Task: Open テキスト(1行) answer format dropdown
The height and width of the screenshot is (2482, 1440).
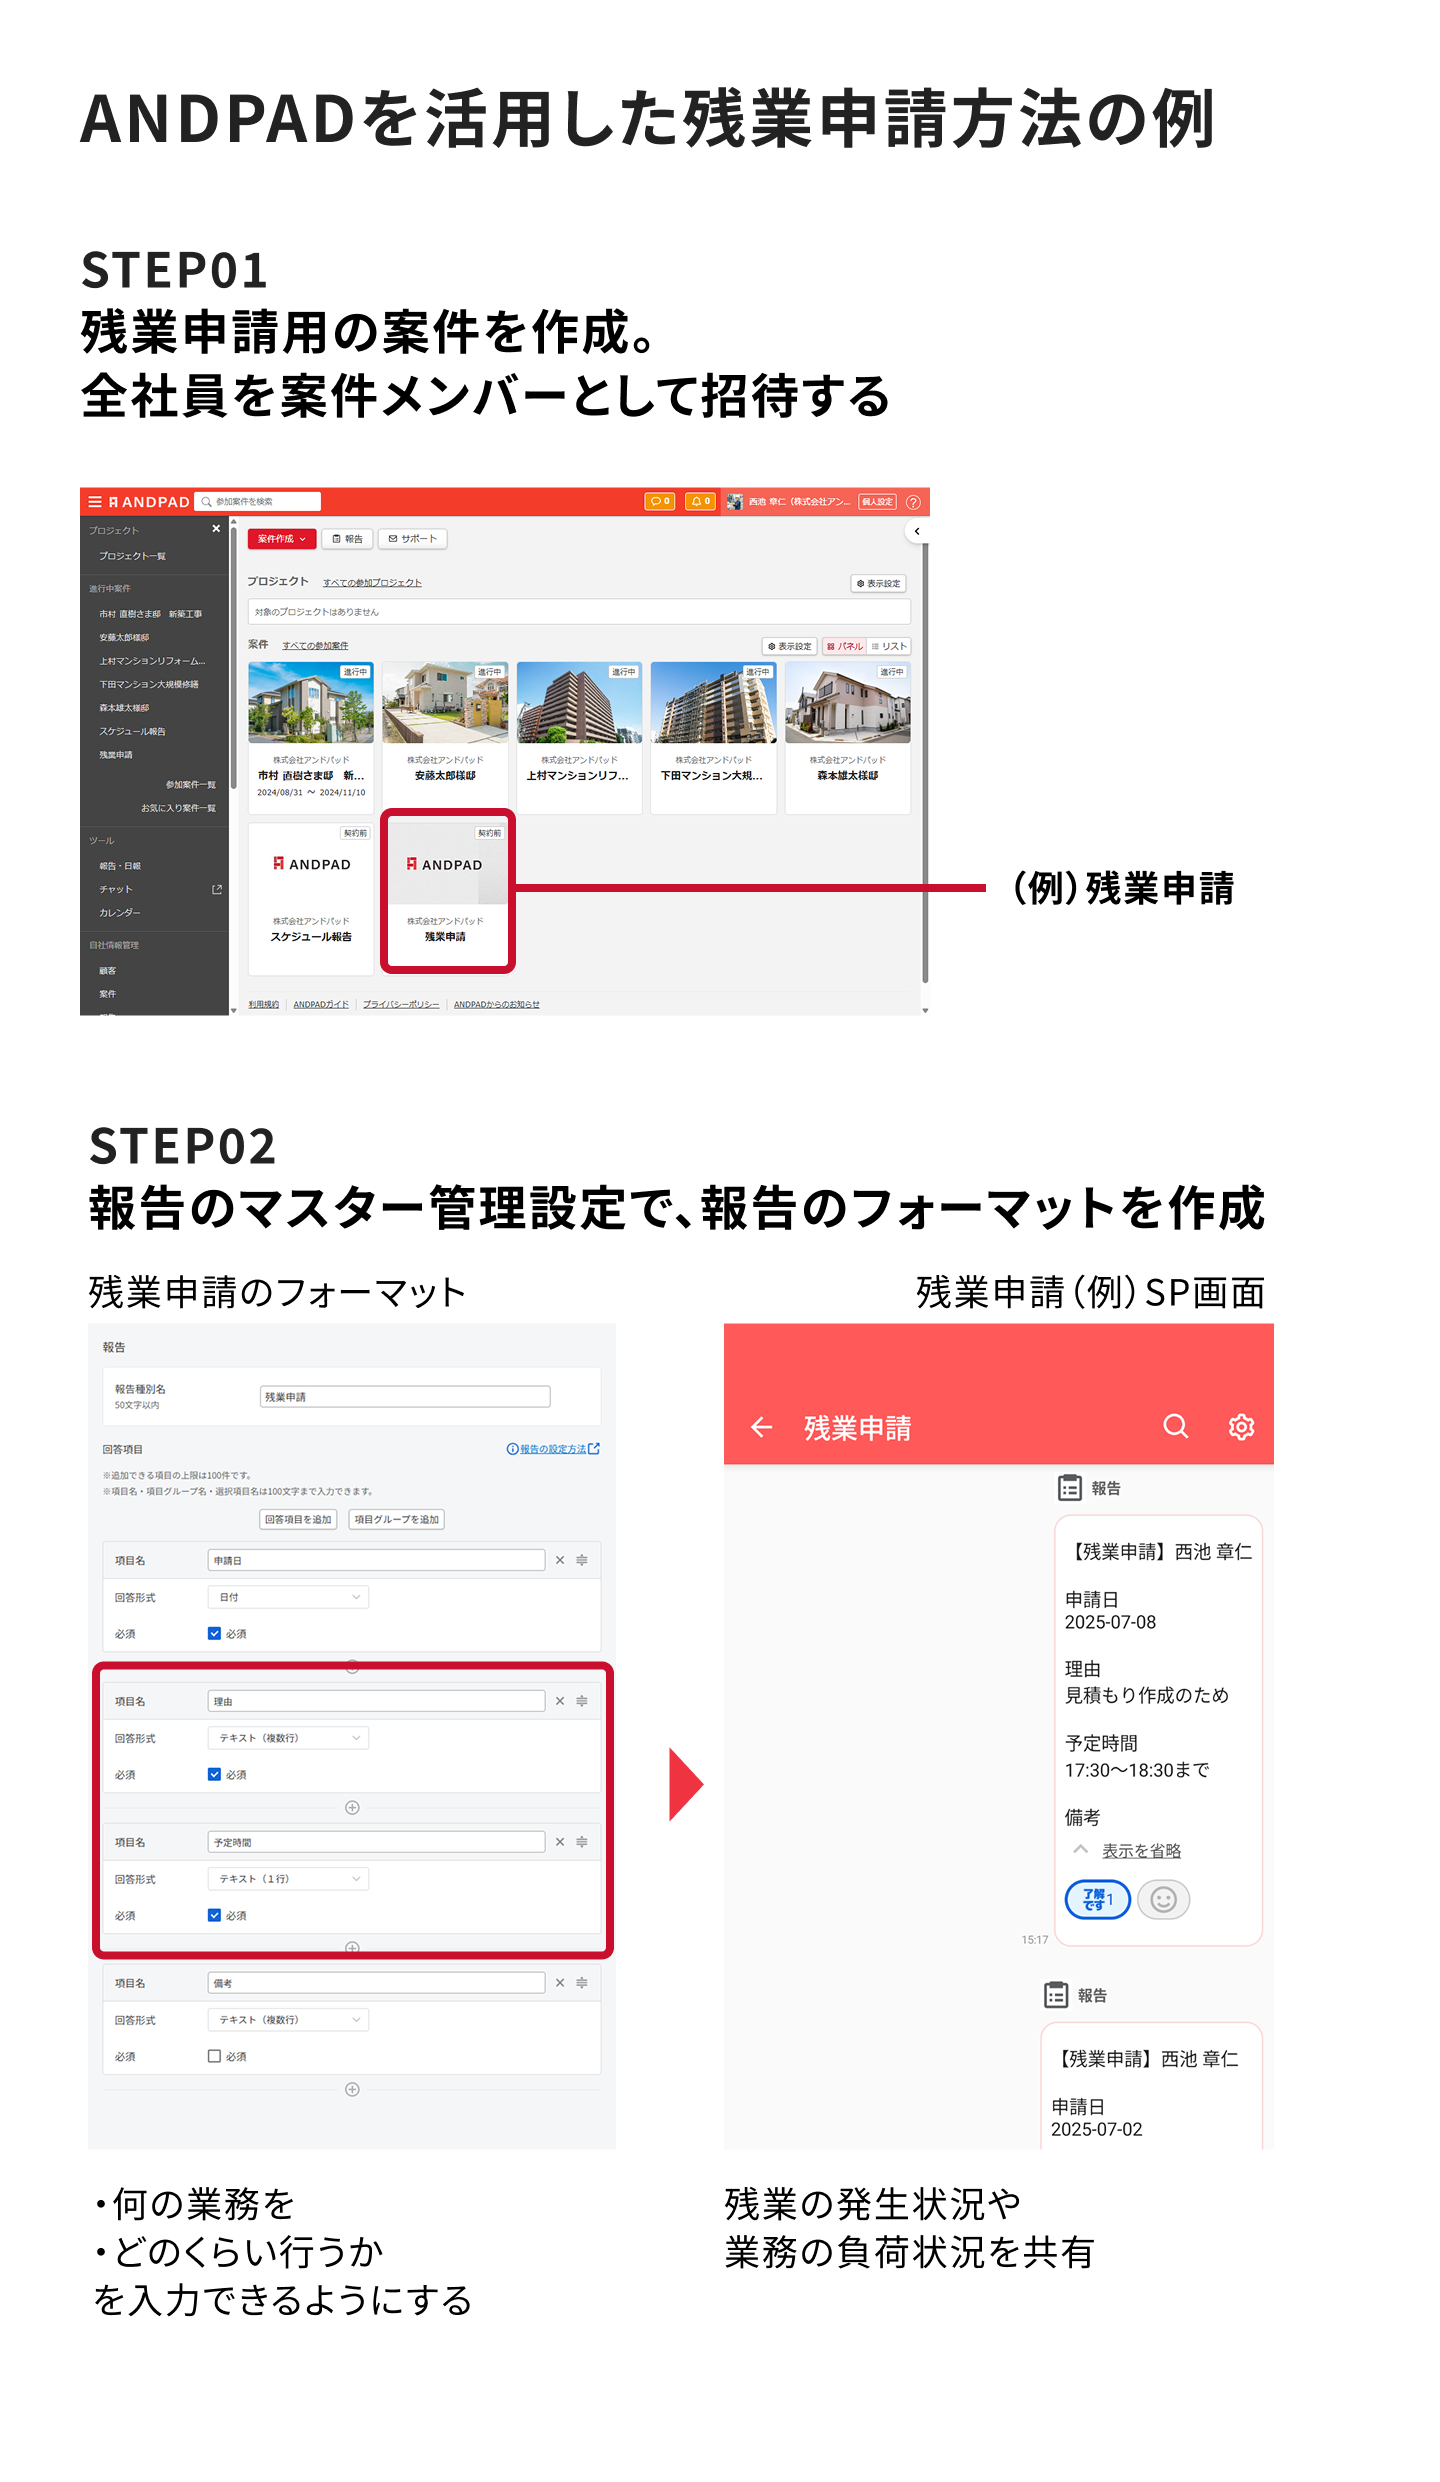Action: coord(288,1879)
